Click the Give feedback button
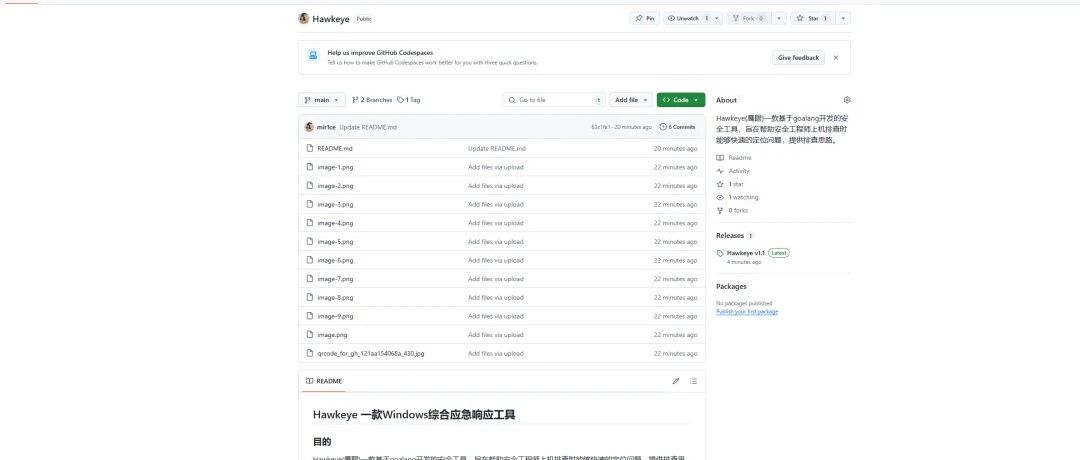 tap(798, 58)
